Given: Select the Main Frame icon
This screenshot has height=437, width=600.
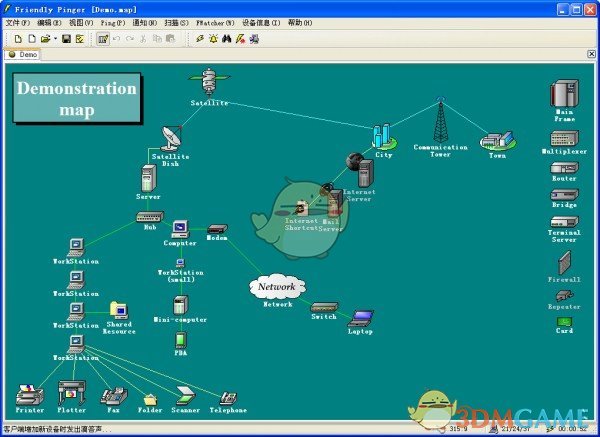Looking at the screenshot, I should click(564, 93).
